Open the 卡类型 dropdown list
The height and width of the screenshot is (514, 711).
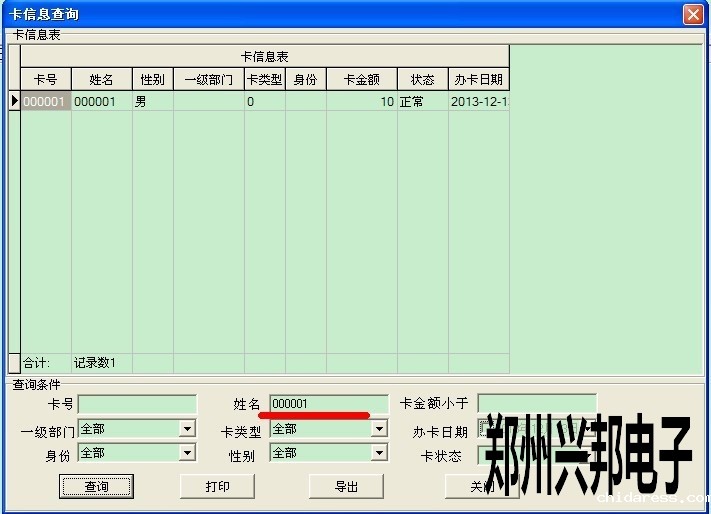tap(379, 429)
